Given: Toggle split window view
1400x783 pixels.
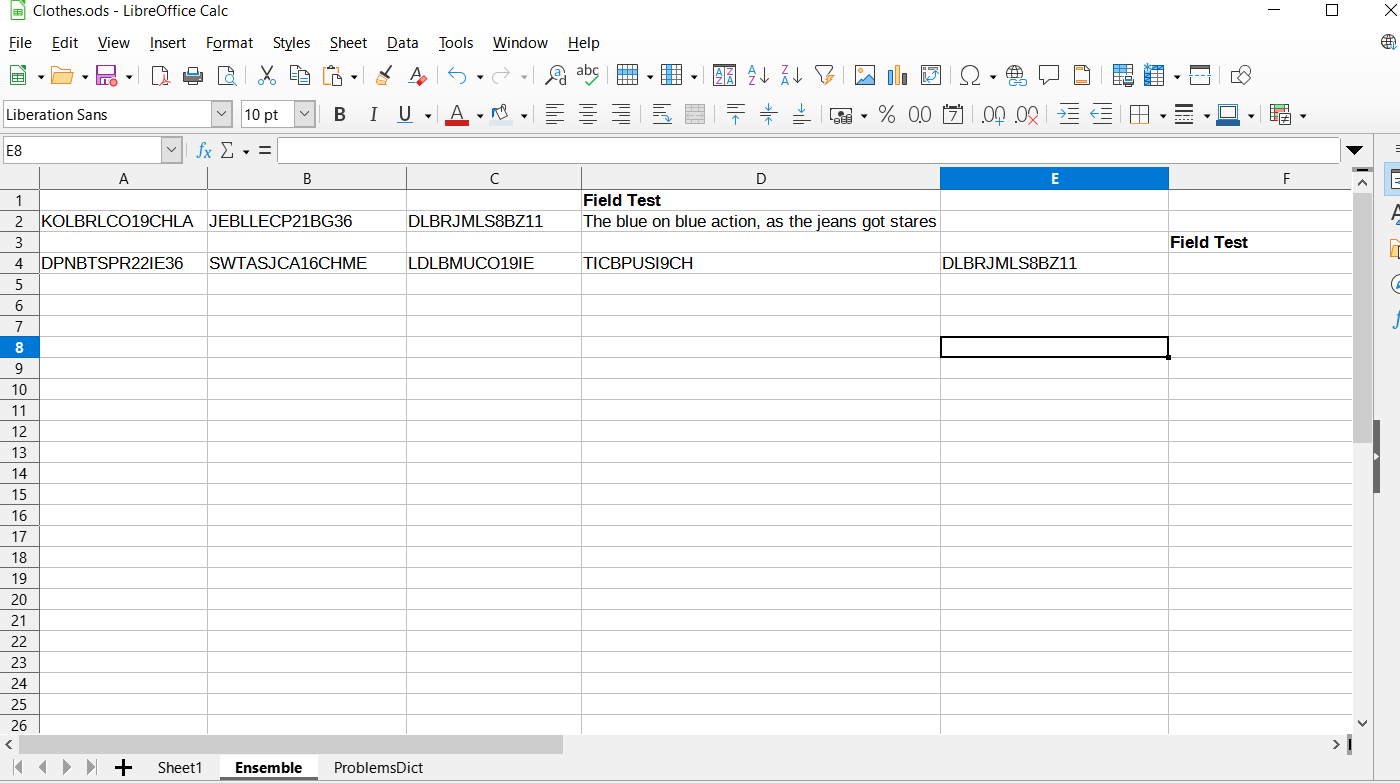Looking at the screenshot, I should pyautogui.click(x=1200, y=75).
